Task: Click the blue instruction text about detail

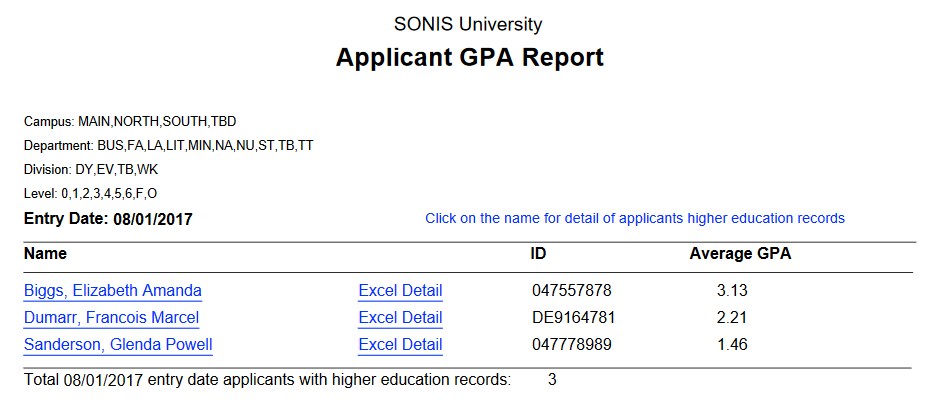Action: tap(635, 218)
